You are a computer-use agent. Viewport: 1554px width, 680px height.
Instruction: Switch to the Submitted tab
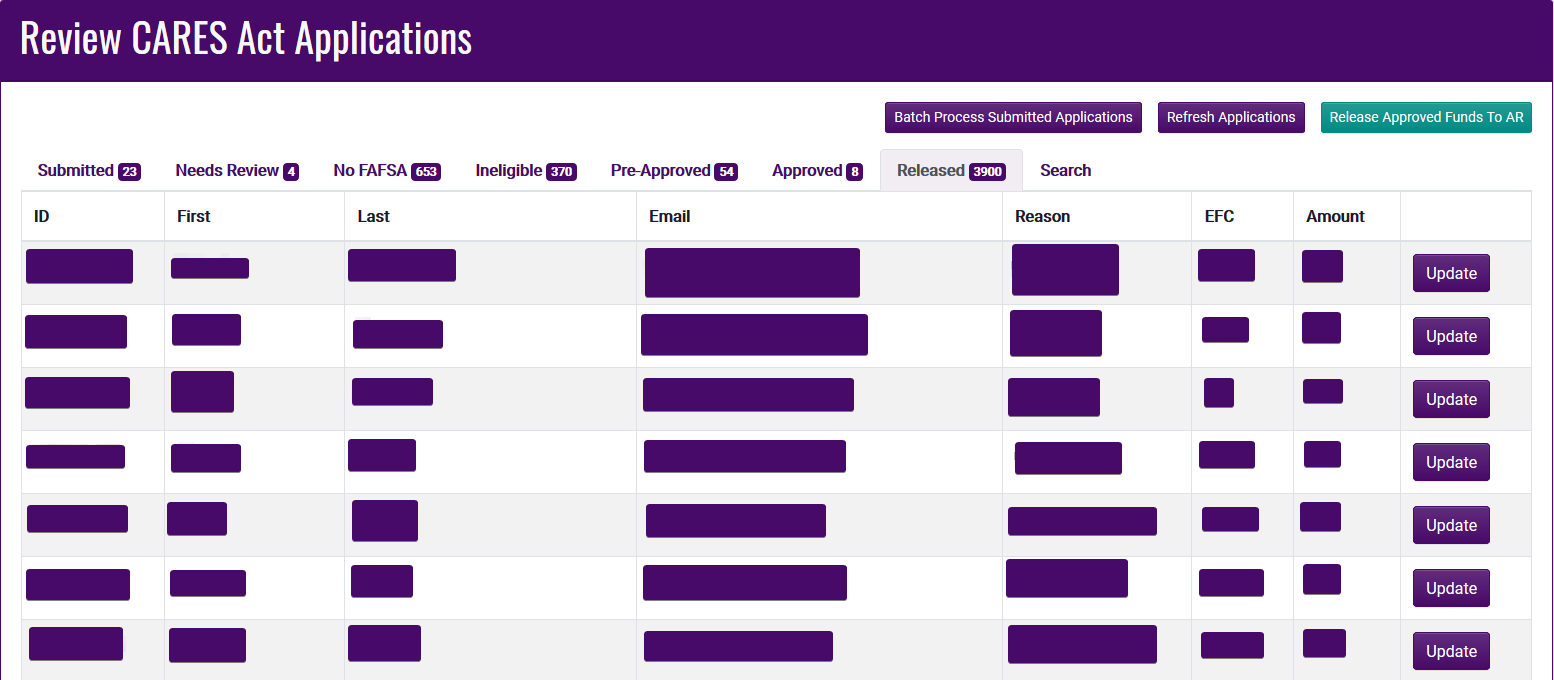88,171
